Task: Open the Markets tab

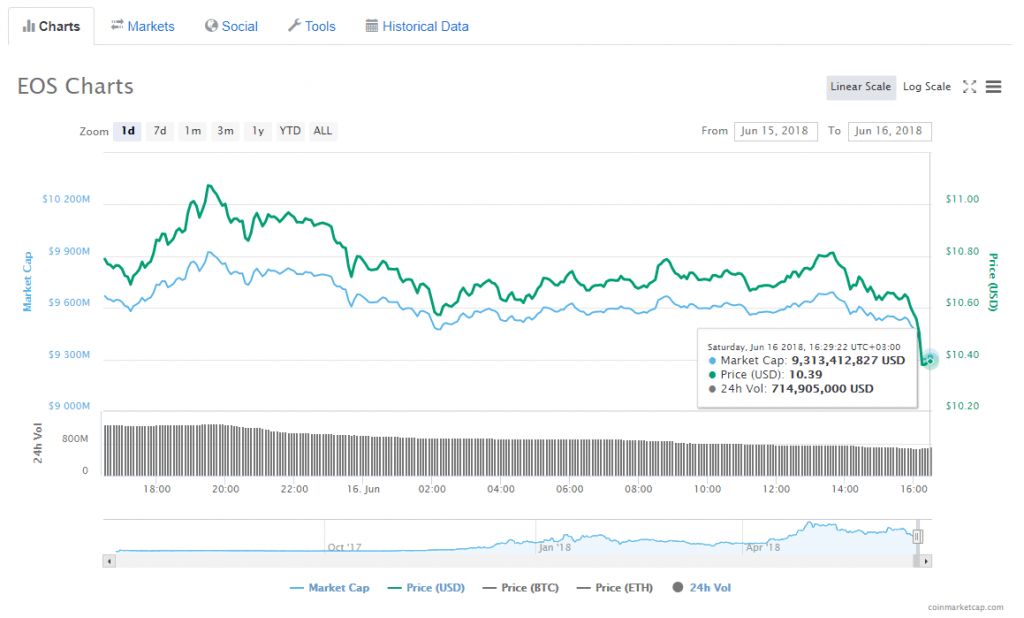Action: [x=142, y=26]
